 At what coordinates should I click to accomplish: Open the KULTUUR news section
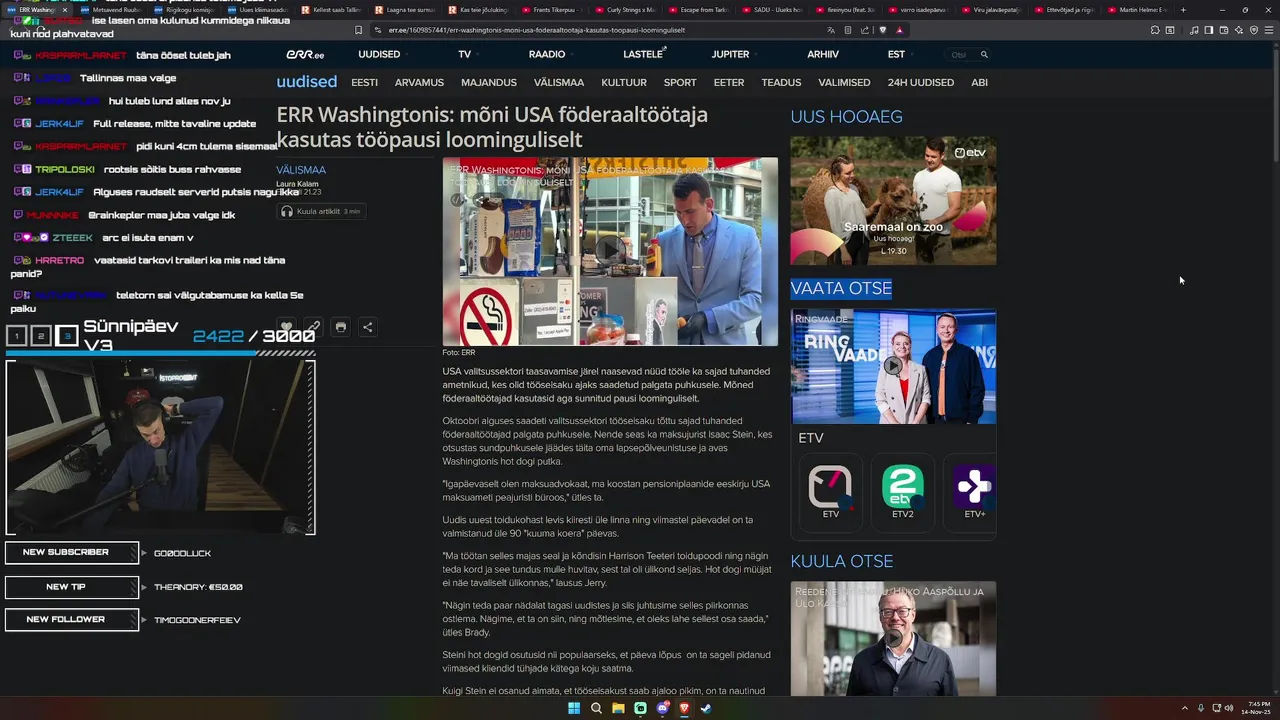(x=624, y=82)
